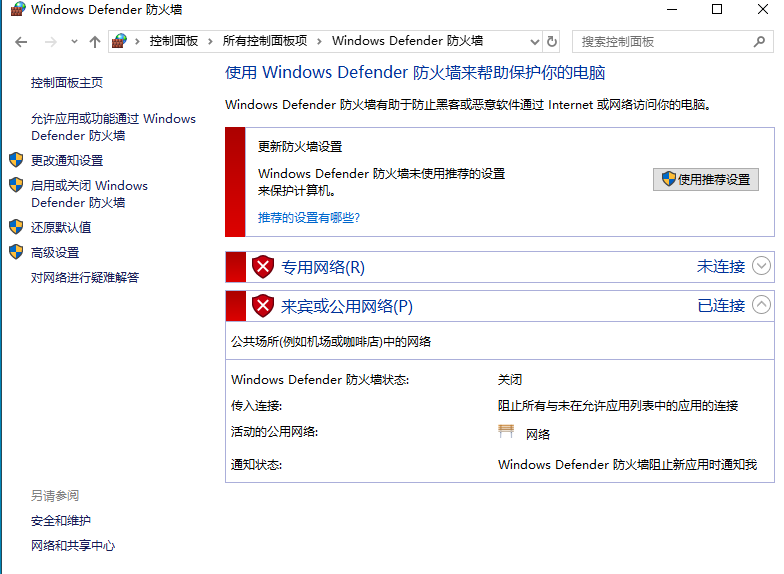Viewport: 784px width, 574px height.
Task: Open 网络和共享中心 link
Action: click(x=73, y=546)
